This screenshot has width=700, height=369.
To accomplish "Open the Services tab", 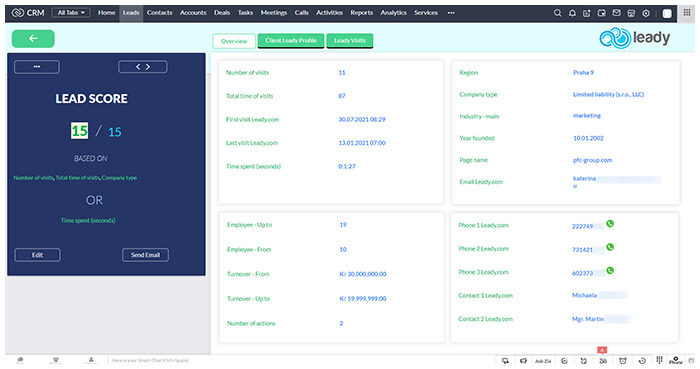I will (x=425, y=12).
